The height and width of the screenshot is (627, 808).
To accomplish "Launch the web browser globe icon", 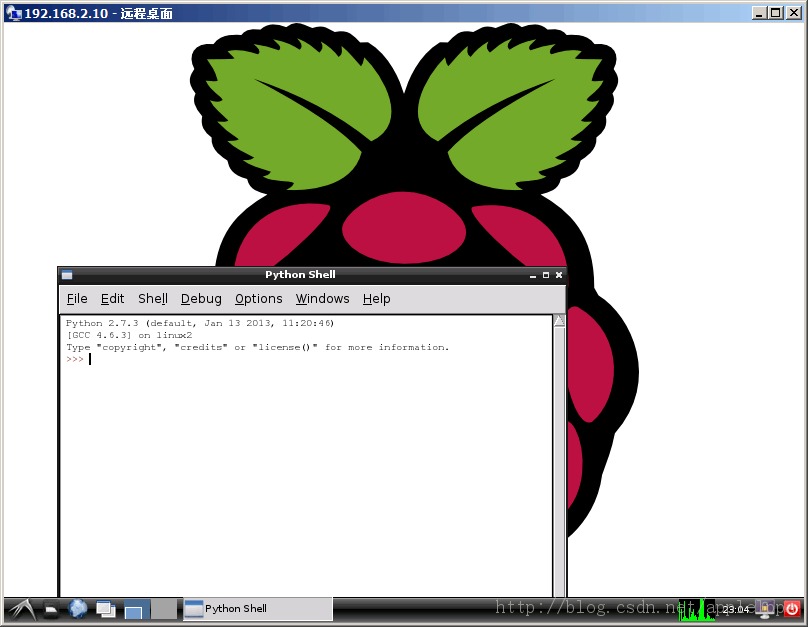I will tap(78, 609).
